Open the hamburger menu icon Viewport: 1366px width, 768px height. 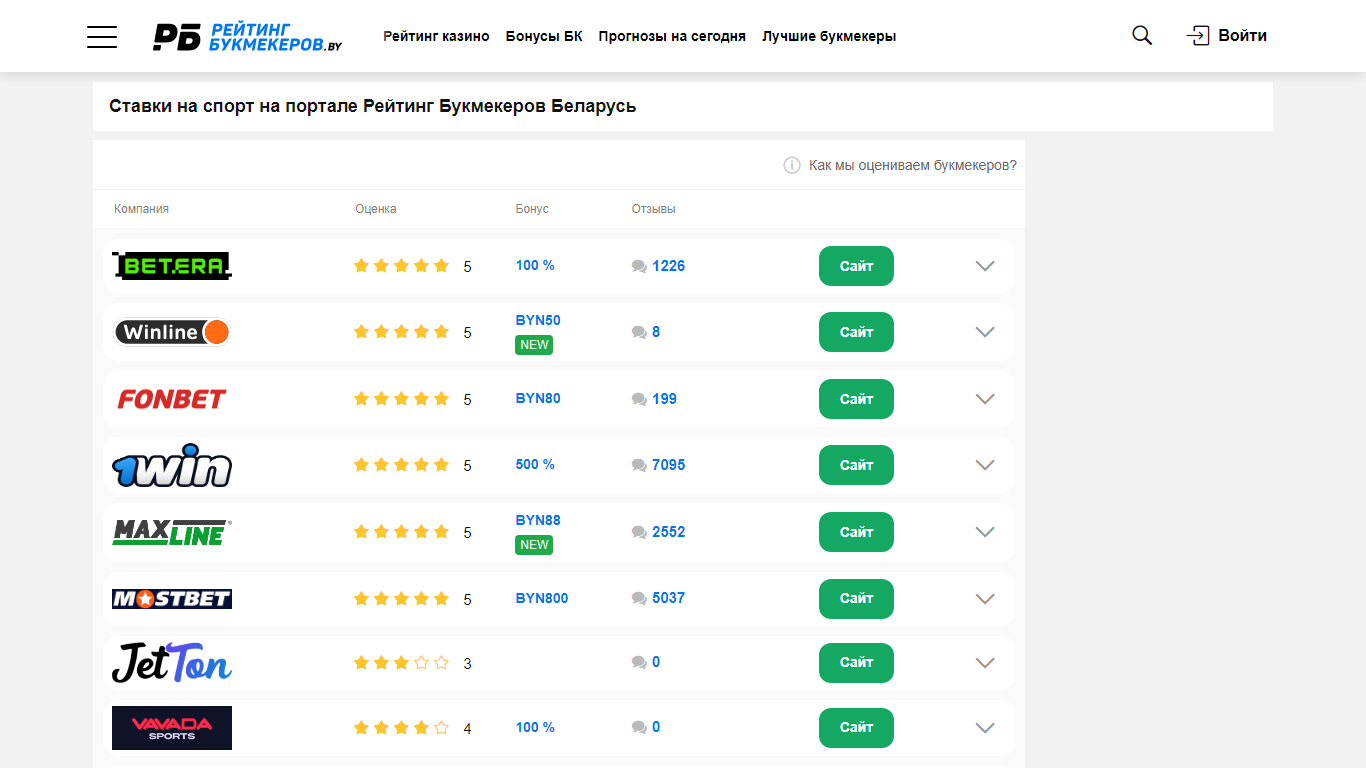click(x=102, y=37)
